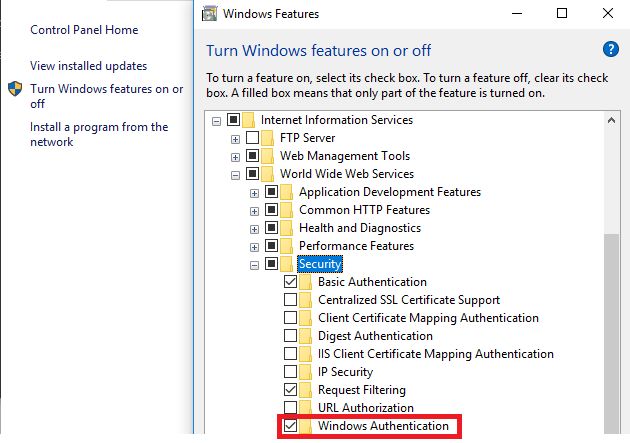Screen dimensions: 630x443
Task: Uncheck the Request Filtering checkbox
Action: point(290,390)
